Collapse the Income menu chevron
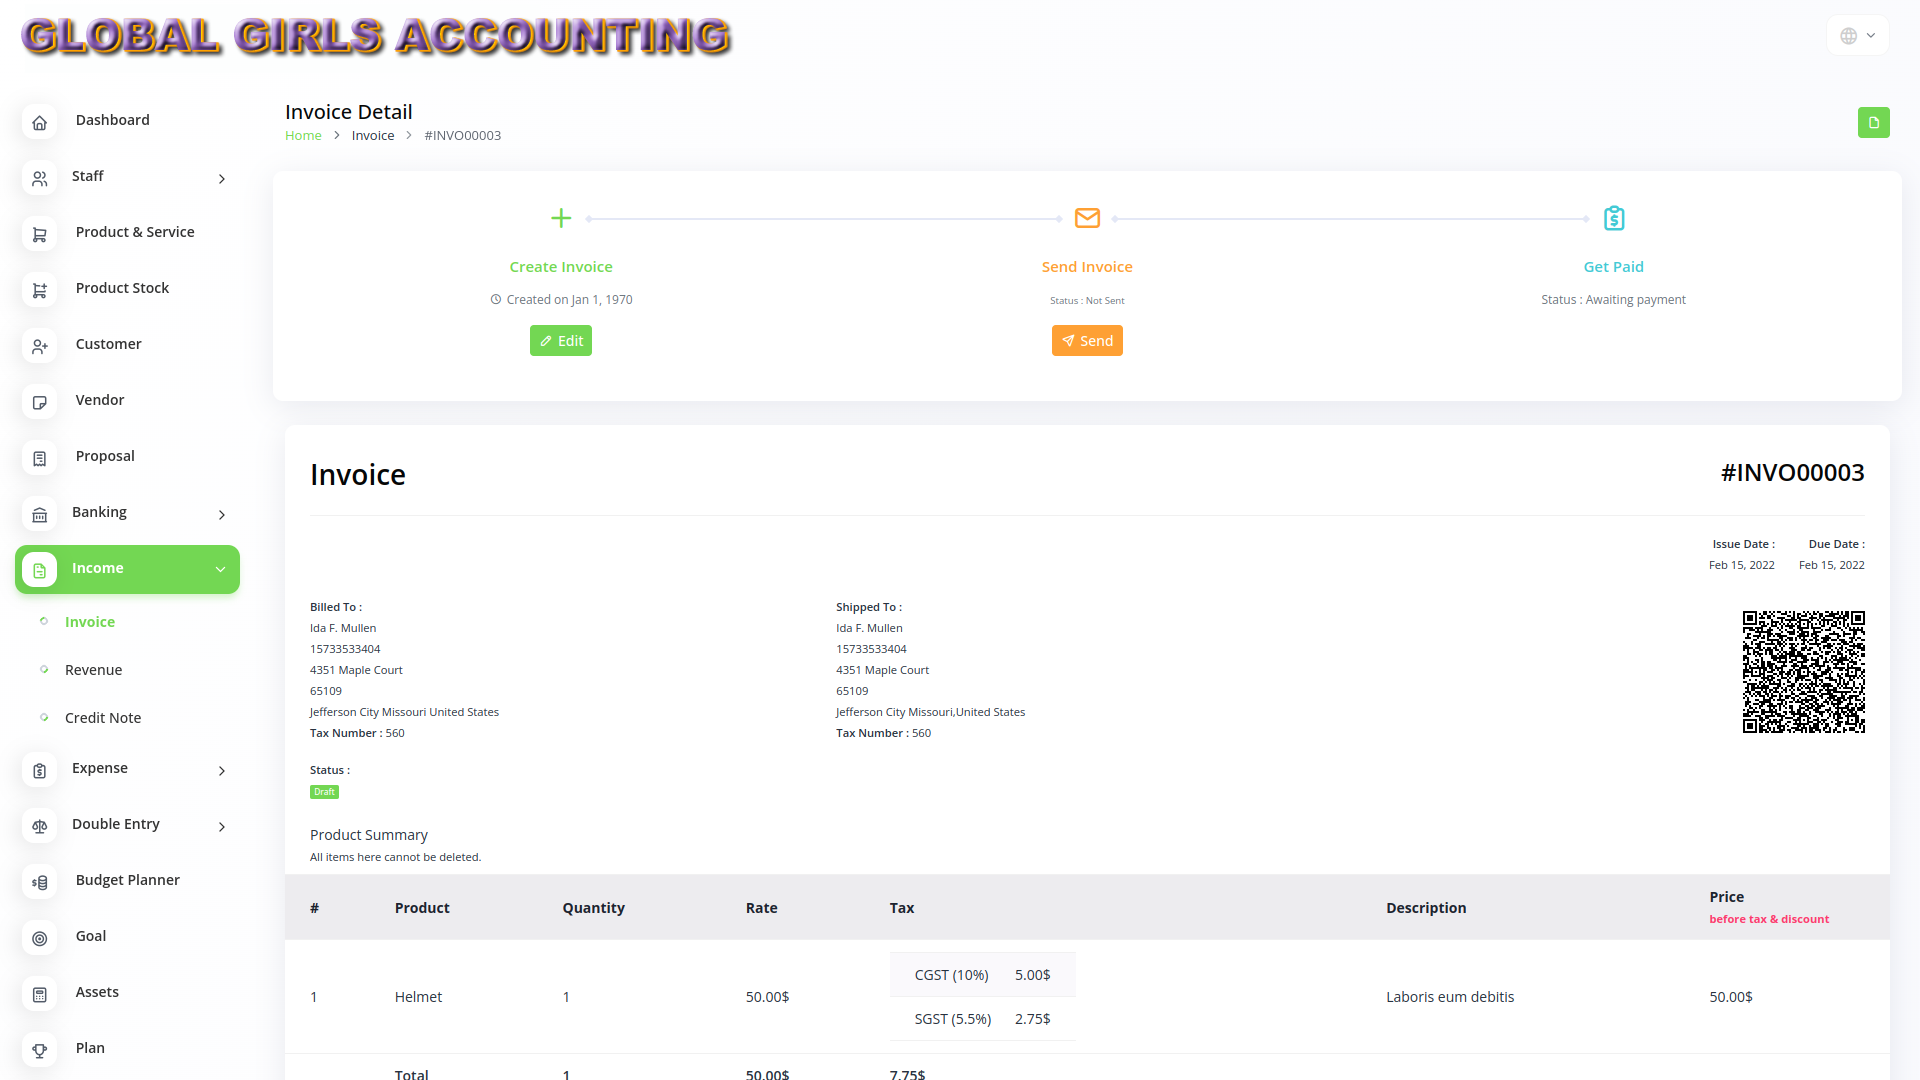This screenshot has width=1920, height=1080. 220,570
